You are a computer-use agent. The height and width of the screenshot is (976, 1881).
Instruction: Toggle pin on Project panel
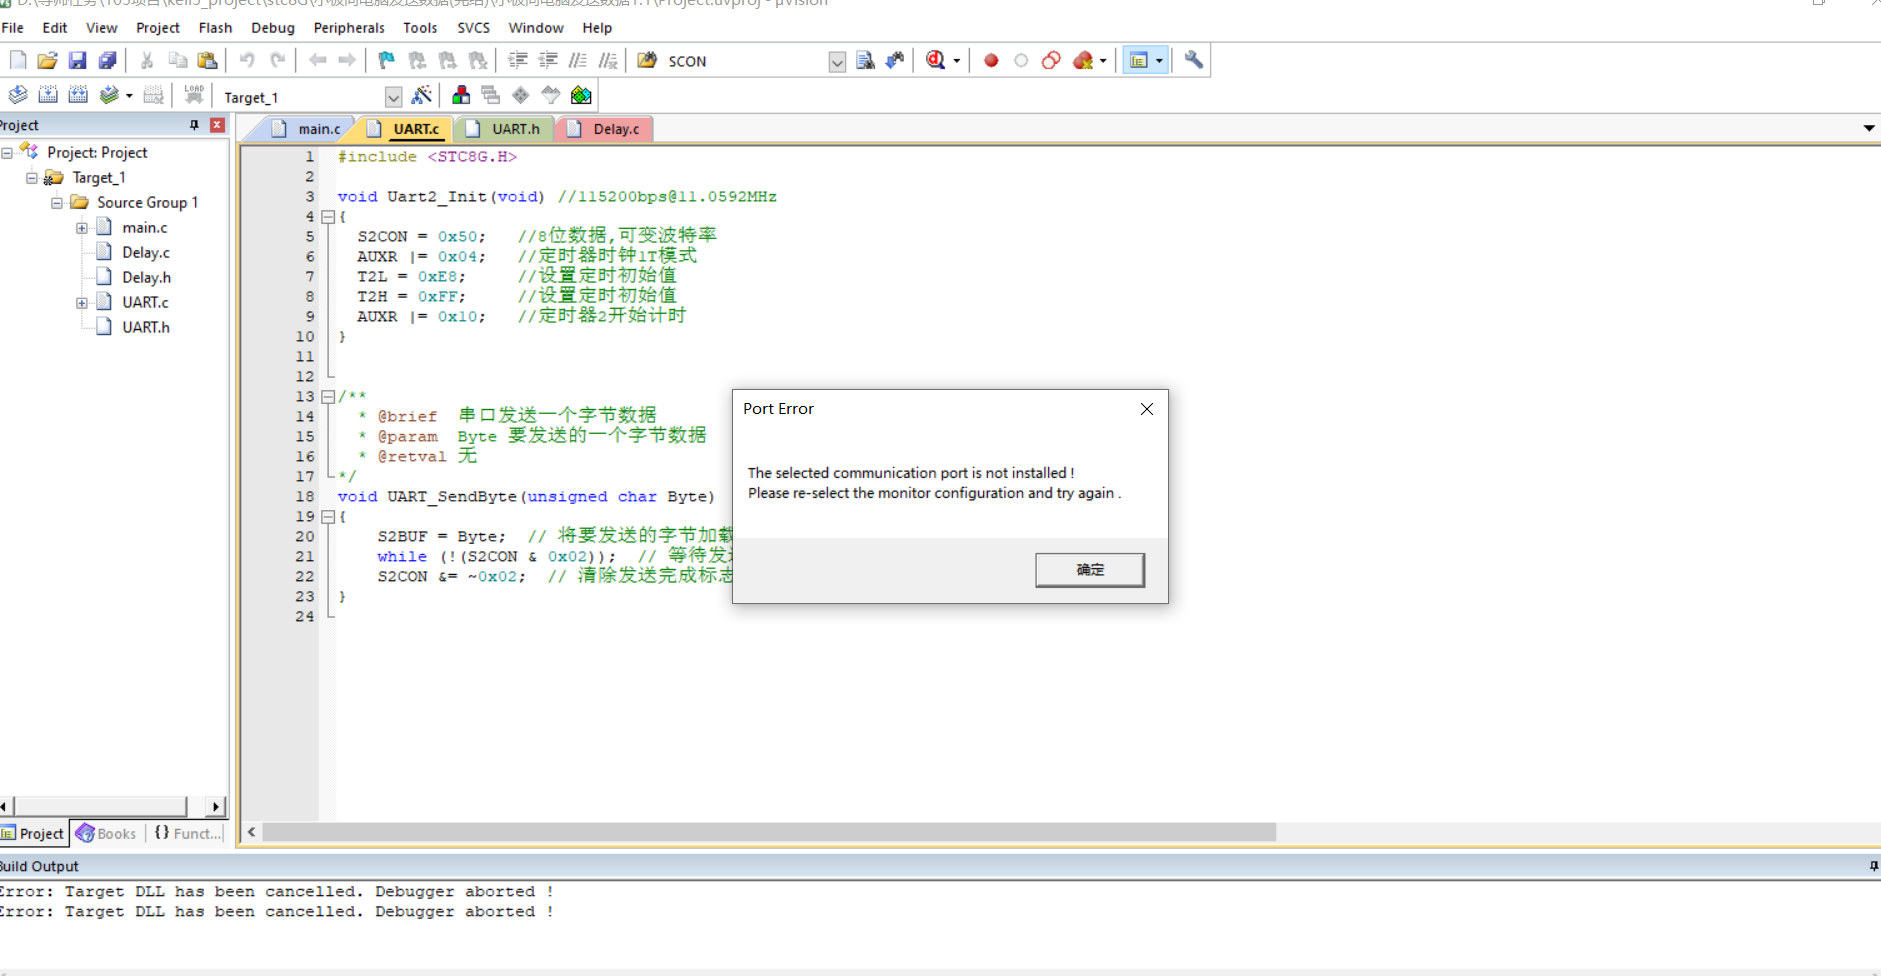[194, 125]
